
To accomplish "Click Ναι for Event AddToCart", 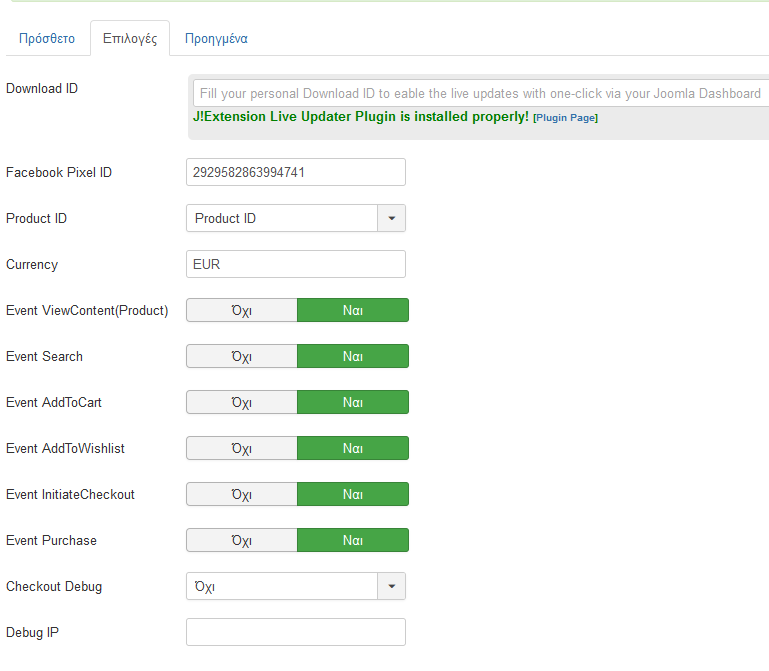I will point(353,402).
